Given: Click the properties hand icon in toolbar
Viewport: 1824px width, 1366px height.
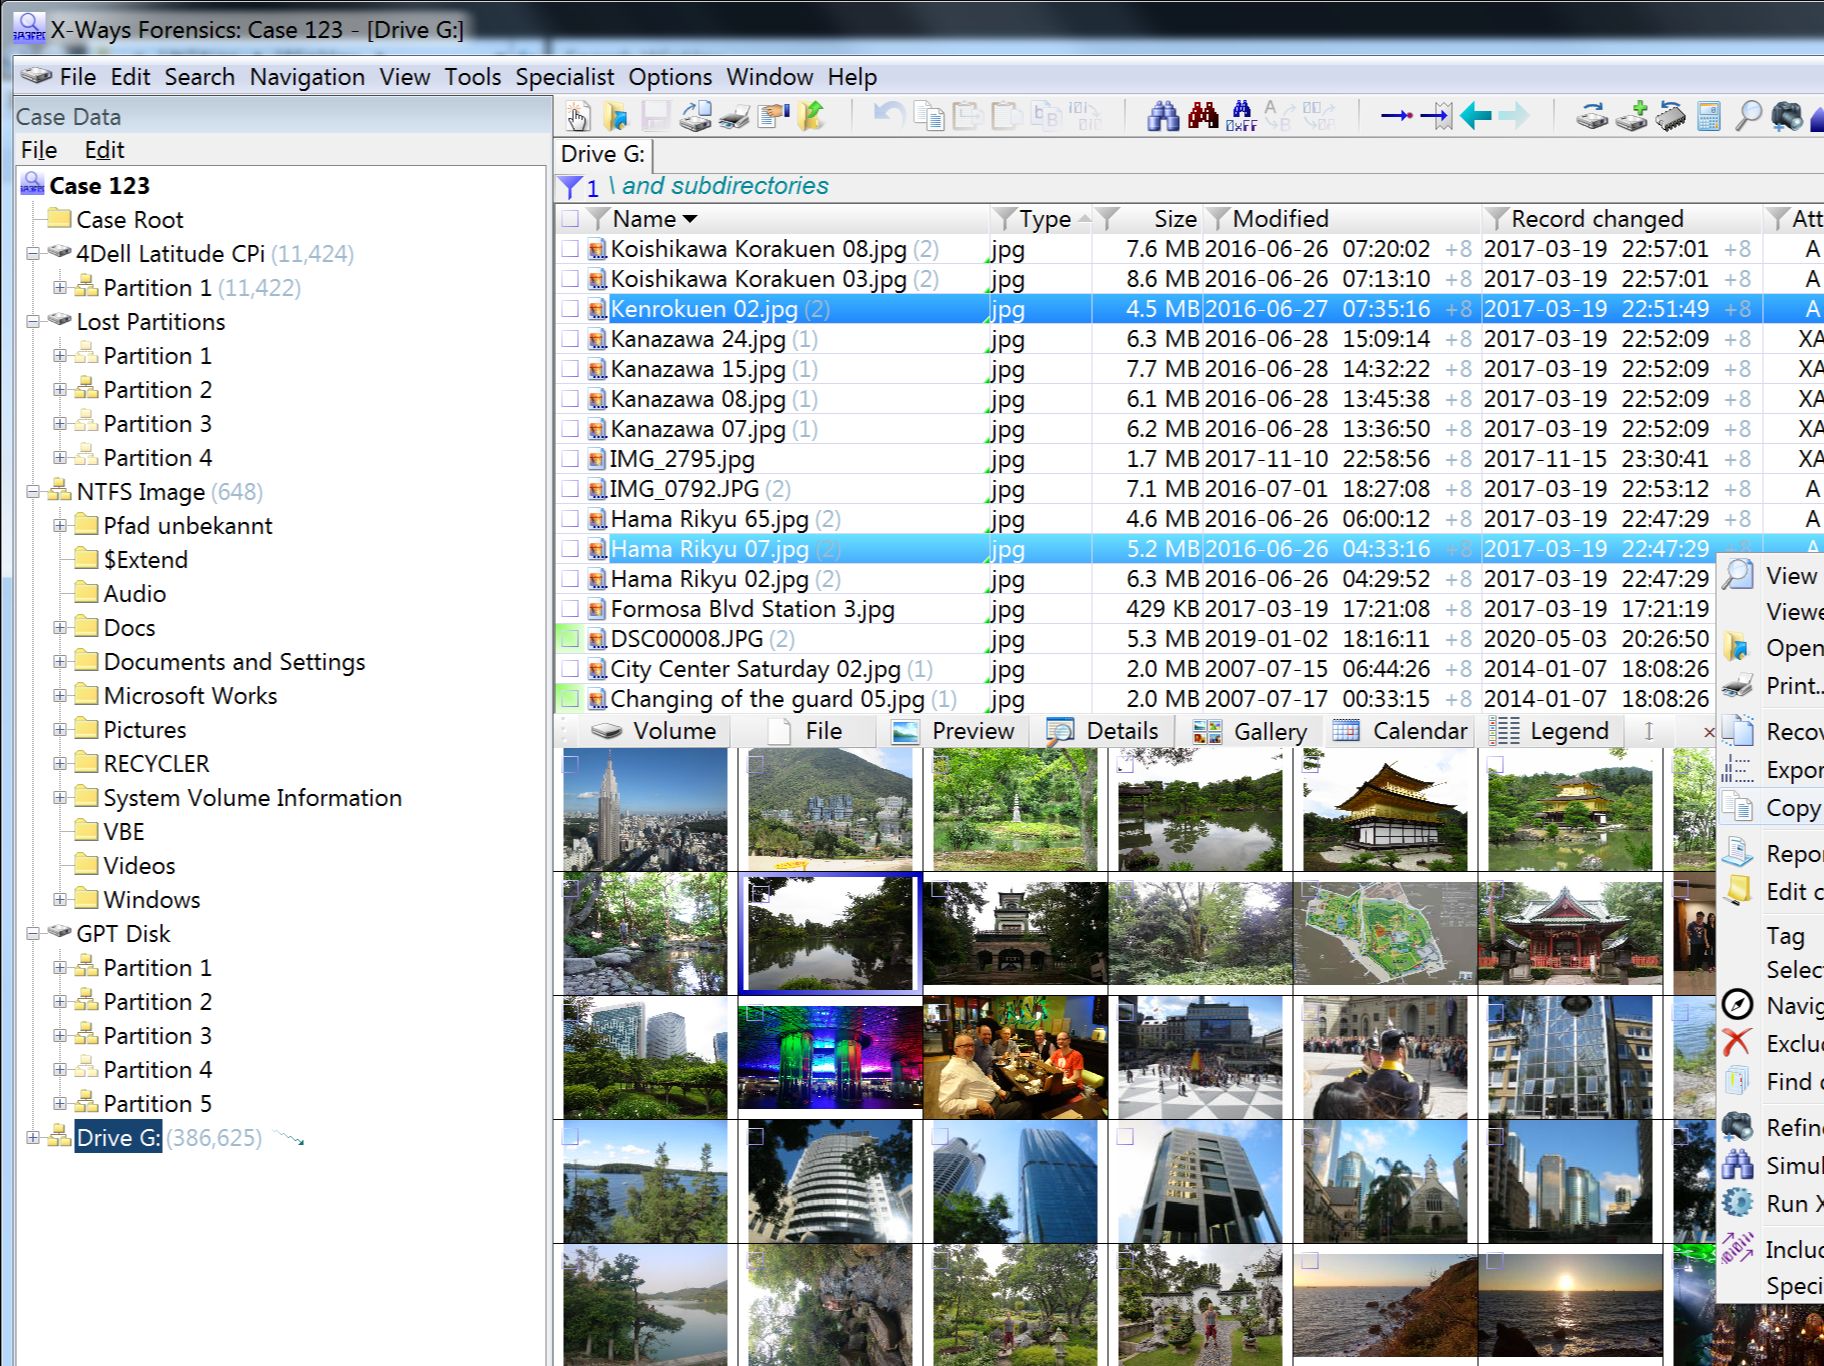Looking at the screenshot, I should coord(773,116).
